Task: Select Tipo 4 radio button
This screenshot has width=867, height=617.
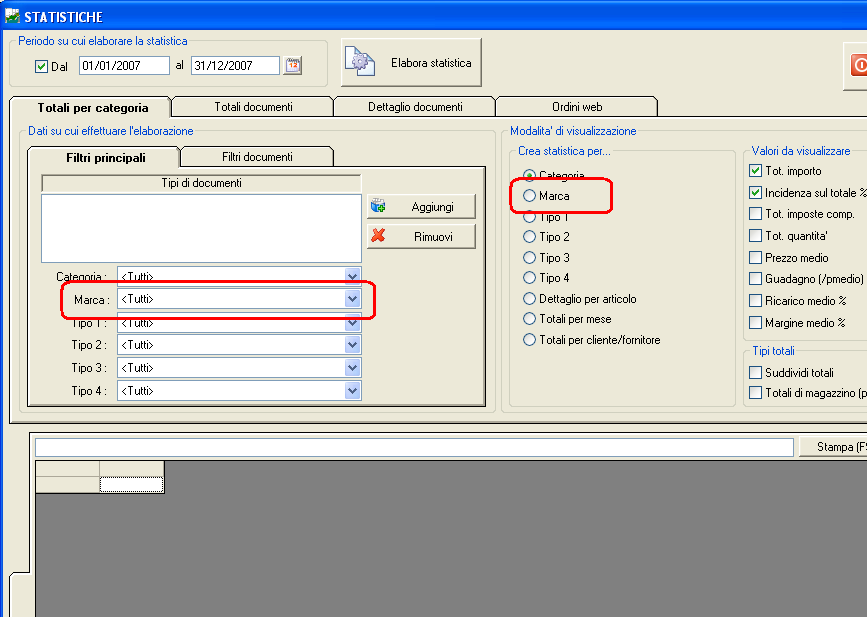Action: [529, 278]
